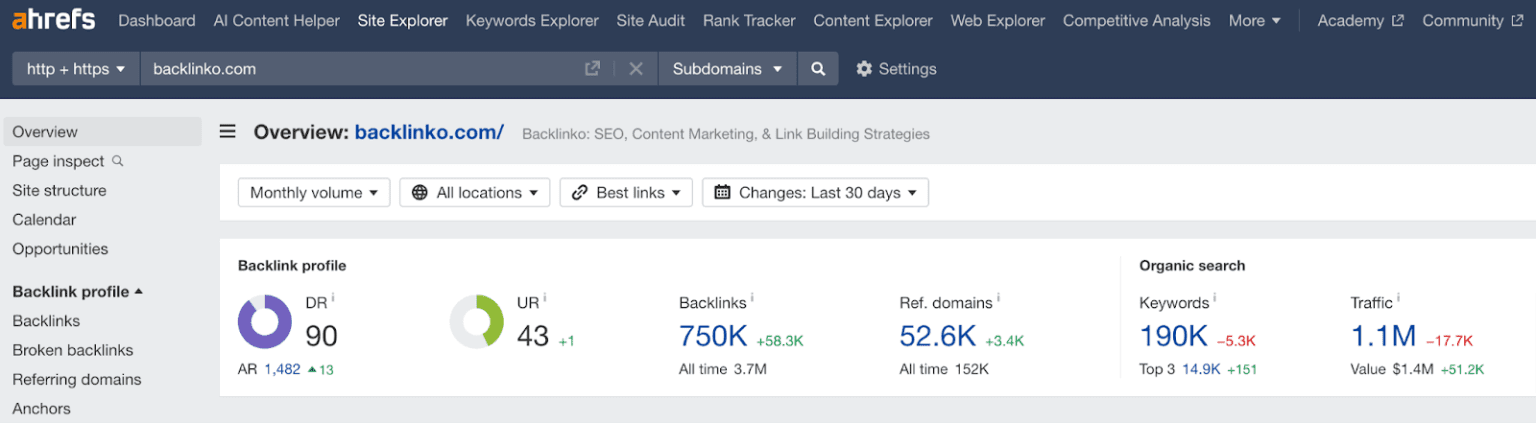Click the DR info icon
Viewport: 1536px width, 423px height.
(x=333, y=297)
